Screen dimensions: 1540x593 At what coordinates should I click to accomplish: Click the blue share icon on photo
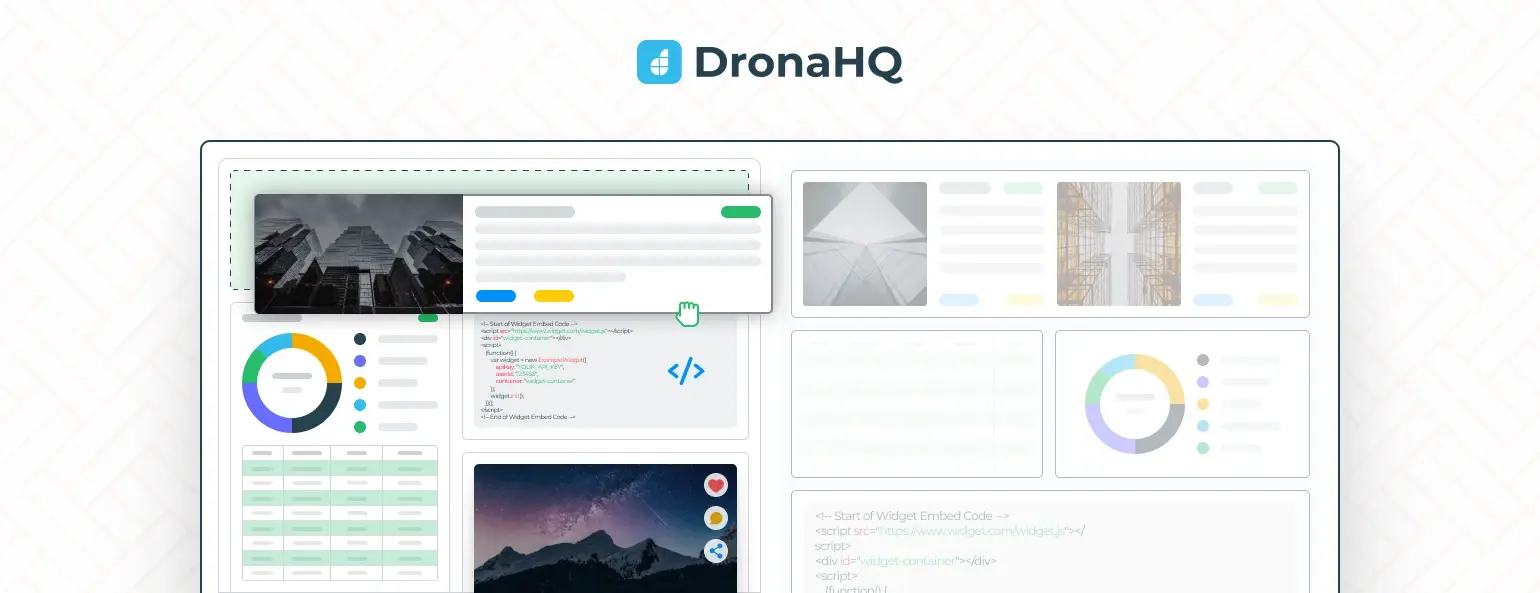[x=715, y=550]
